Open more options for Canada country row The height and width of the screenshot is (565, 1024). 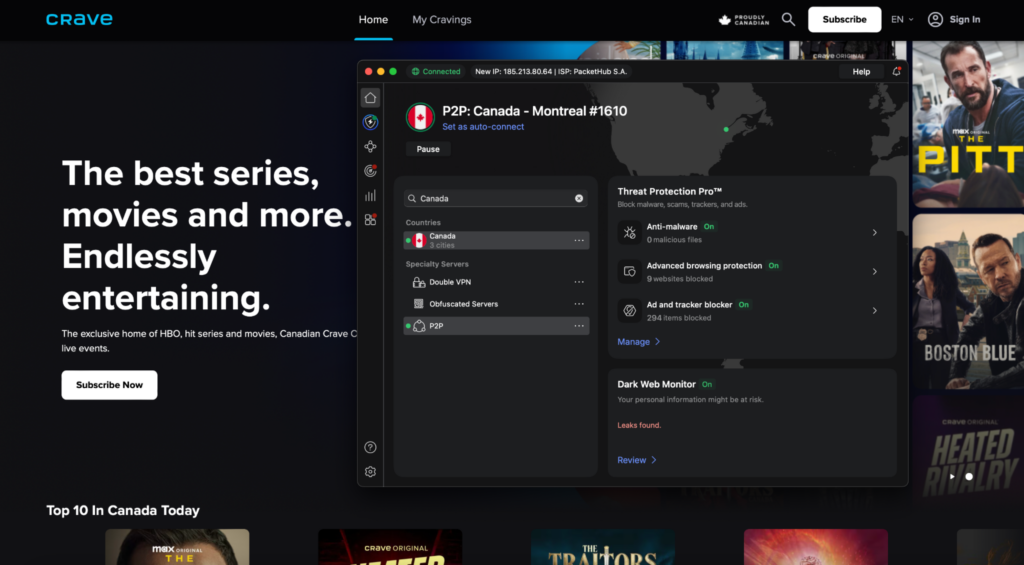tap(579, 240)
